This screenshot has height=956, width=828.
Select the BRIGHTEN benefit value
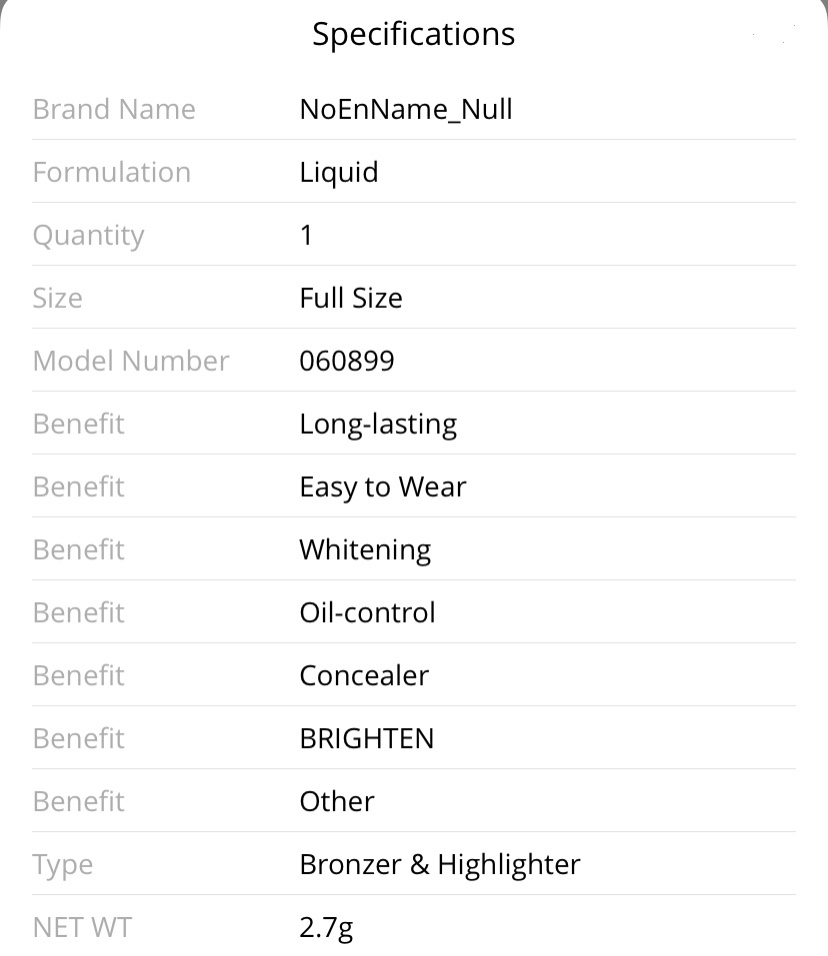coord(367,738)
